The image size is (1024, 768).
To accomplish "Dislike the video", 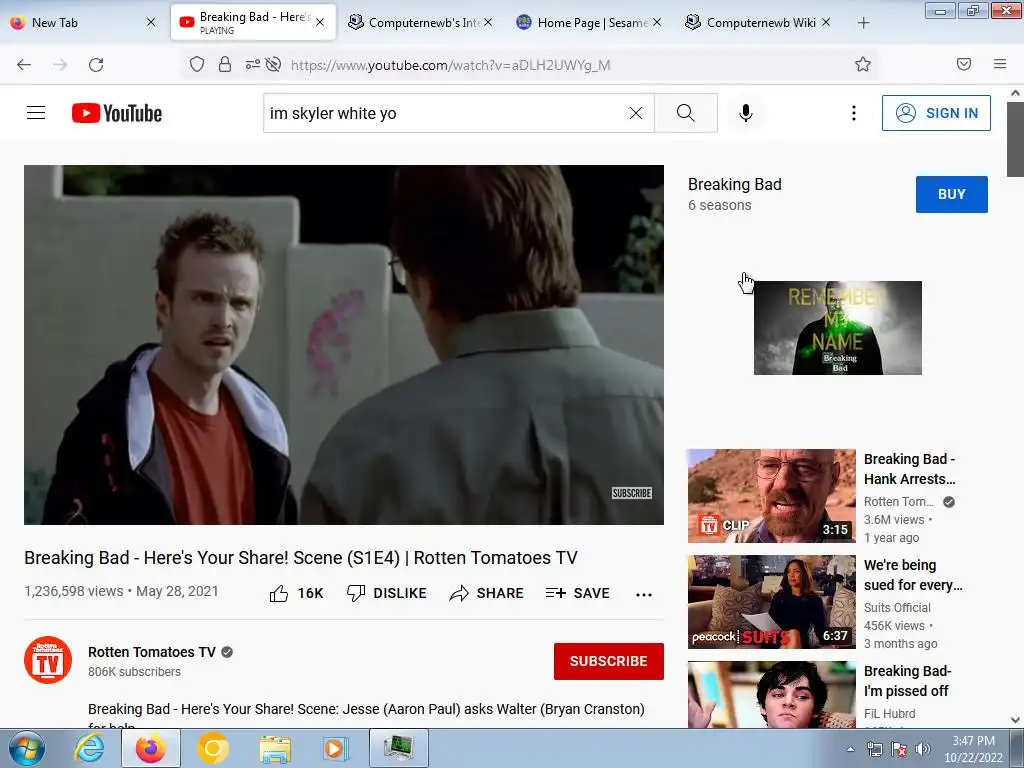I will (x=387, y=593).
